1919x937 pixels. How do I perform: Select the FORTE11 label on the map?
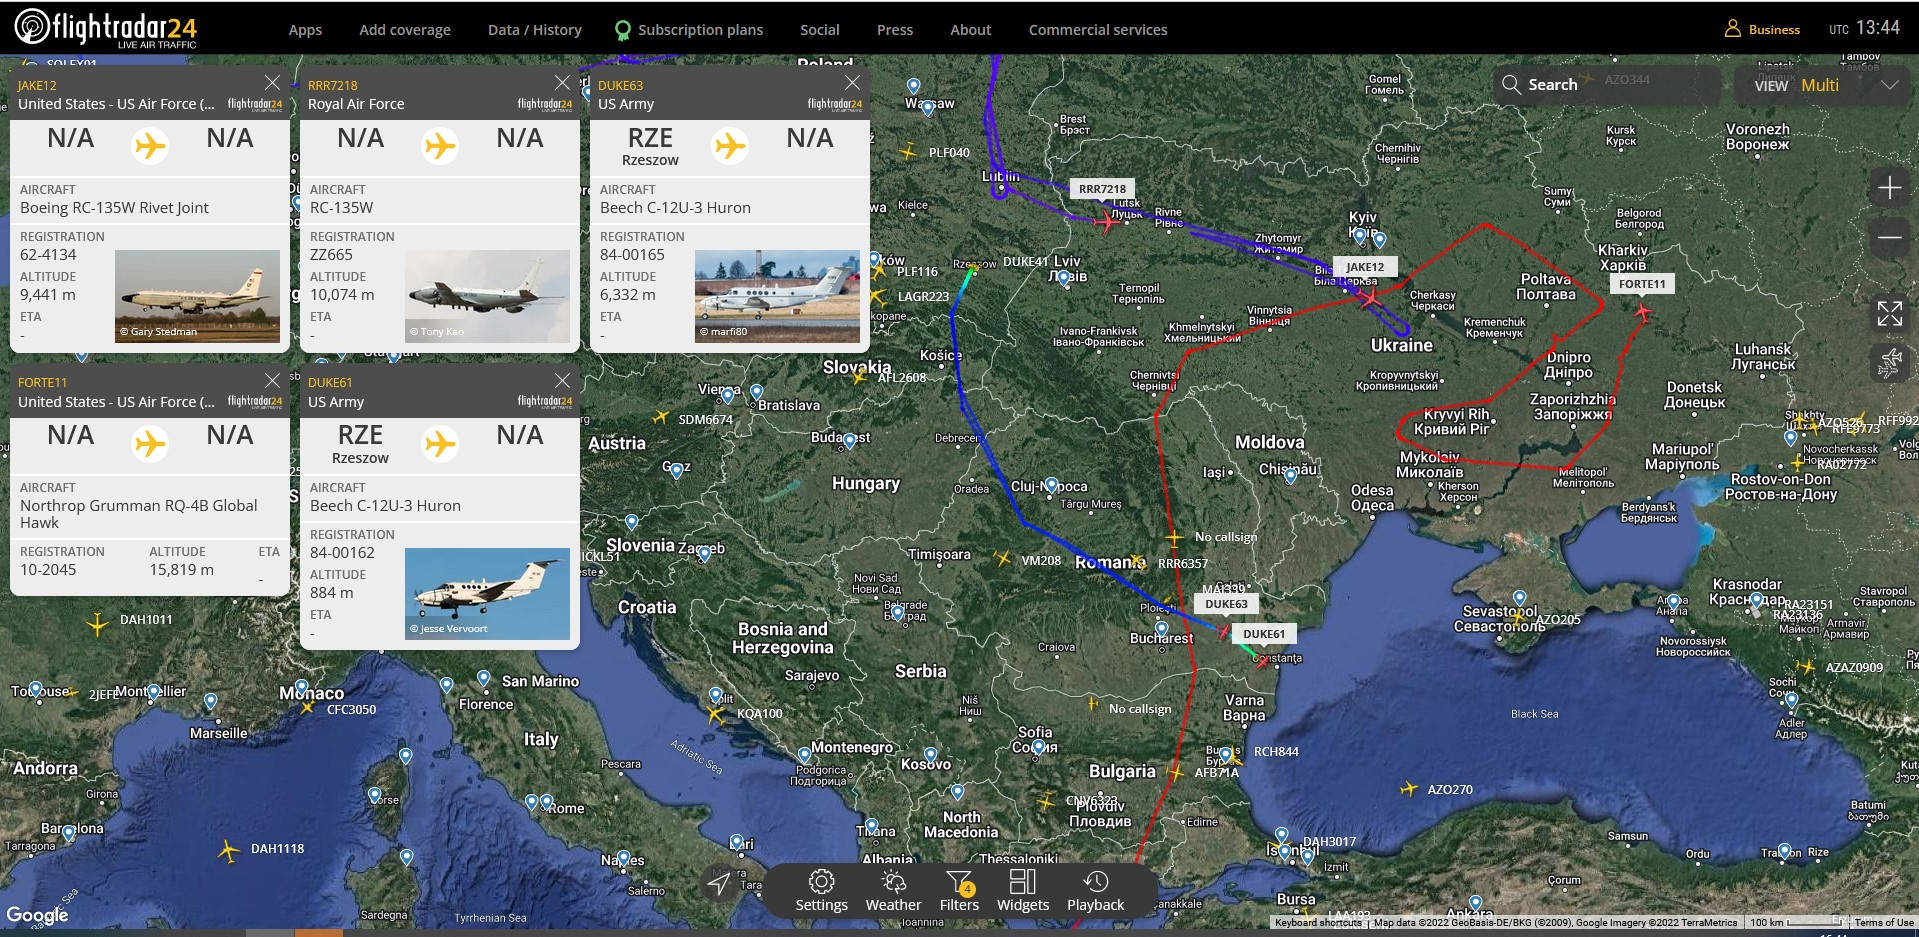tap(1642, 284)
